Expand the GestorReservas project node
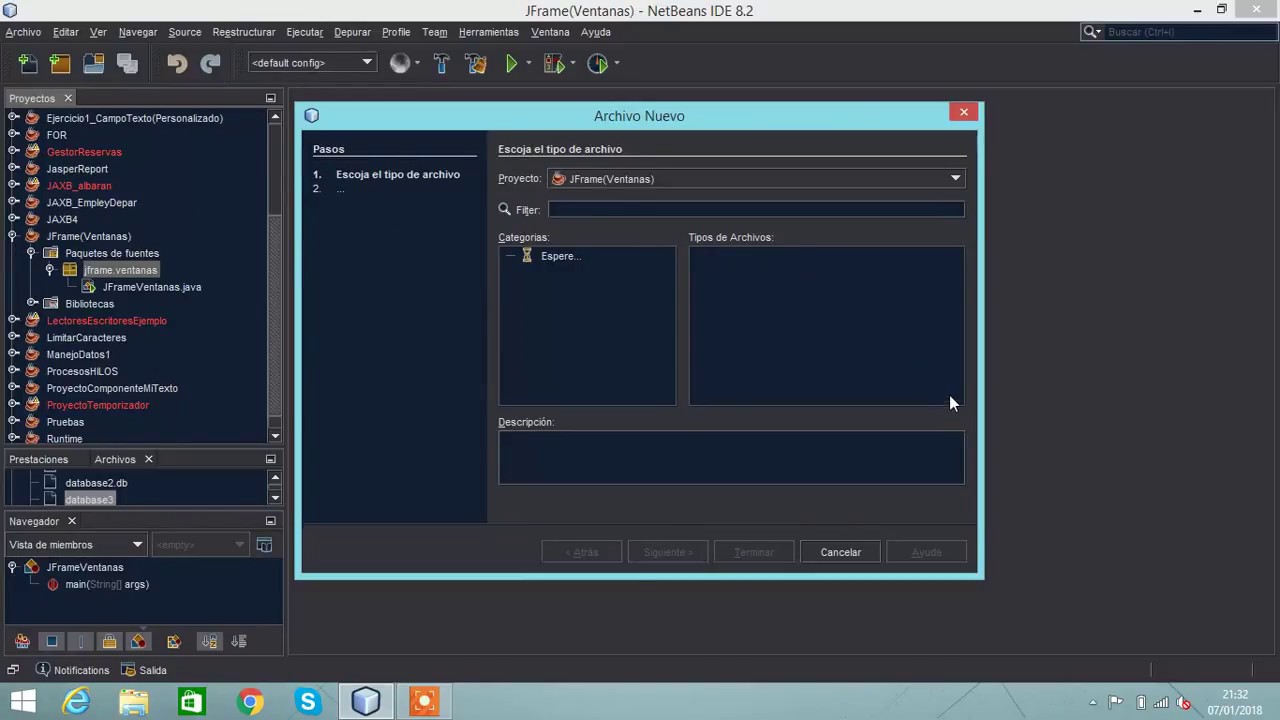The width and height of the screenshot is (1280, 720). pyautogui.click(x=13, y=152)
